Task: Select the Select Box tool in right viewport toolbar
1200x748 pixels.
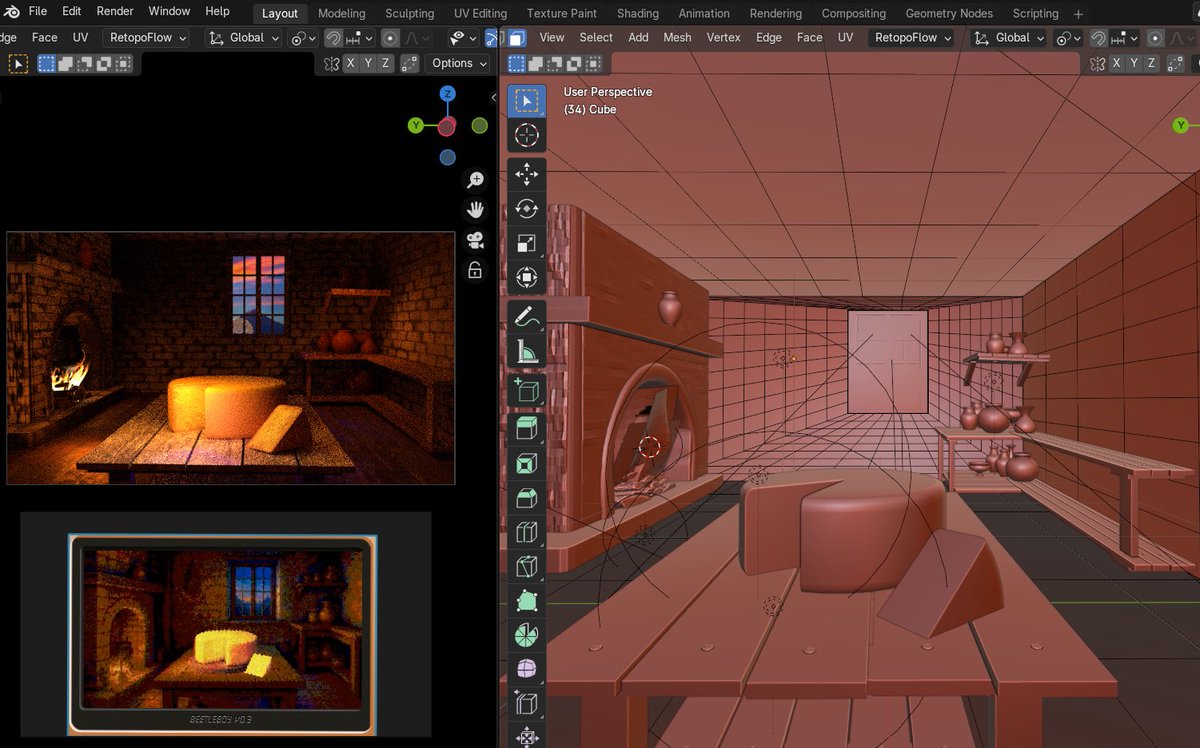Action: (x=527, y=101)
